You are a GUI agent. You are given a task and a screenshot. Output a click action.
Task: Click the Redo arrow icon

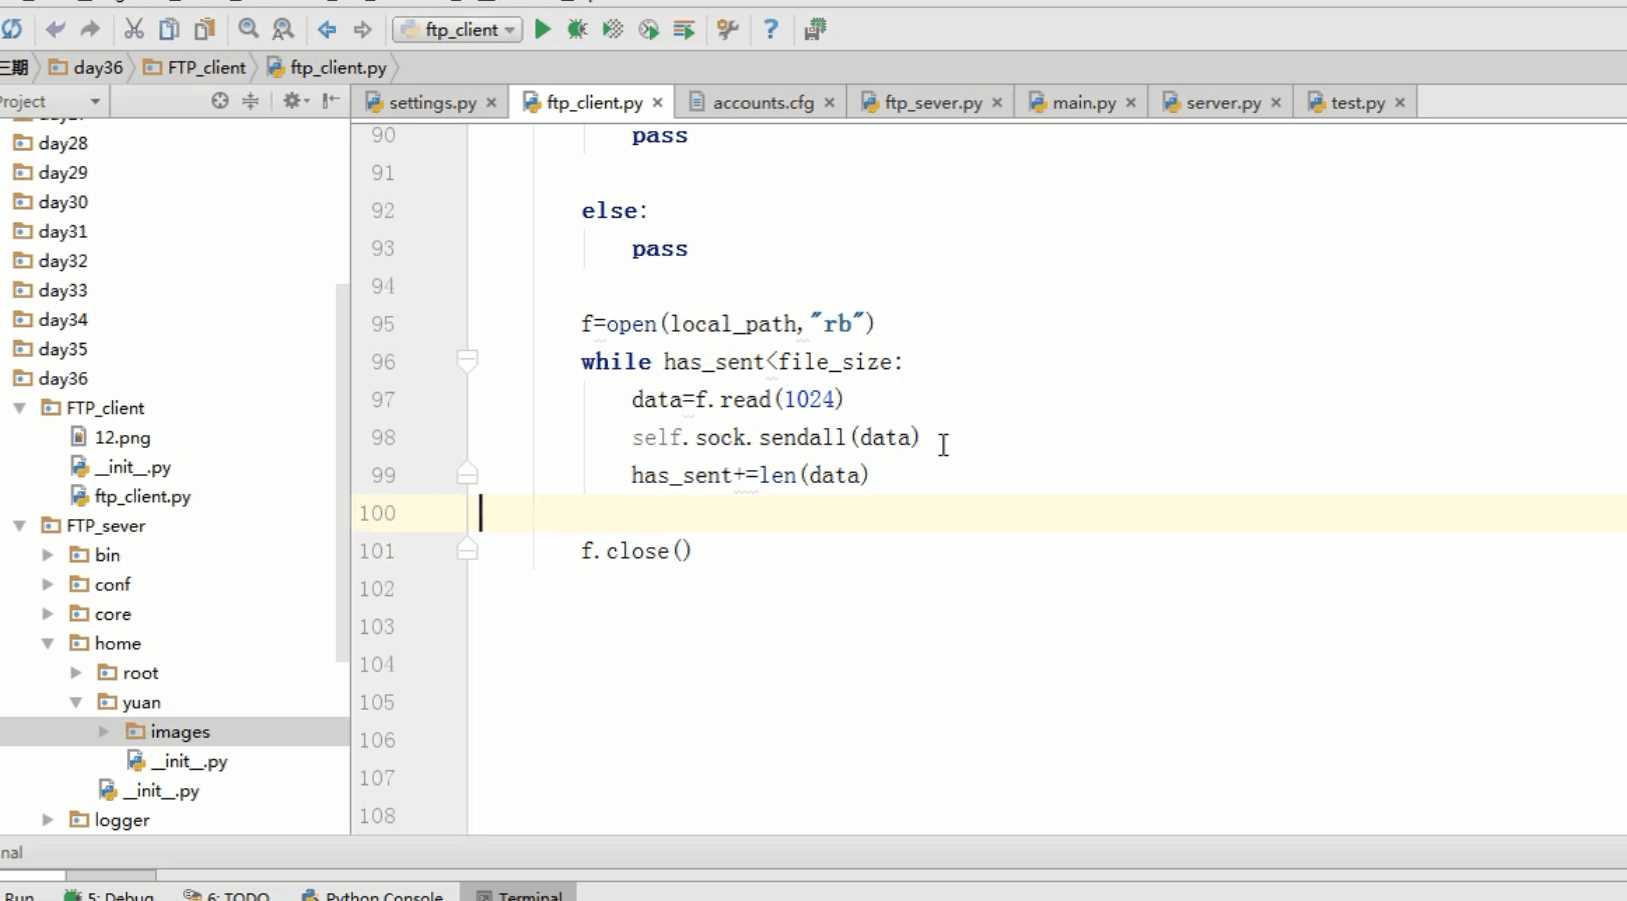[90, 29]
